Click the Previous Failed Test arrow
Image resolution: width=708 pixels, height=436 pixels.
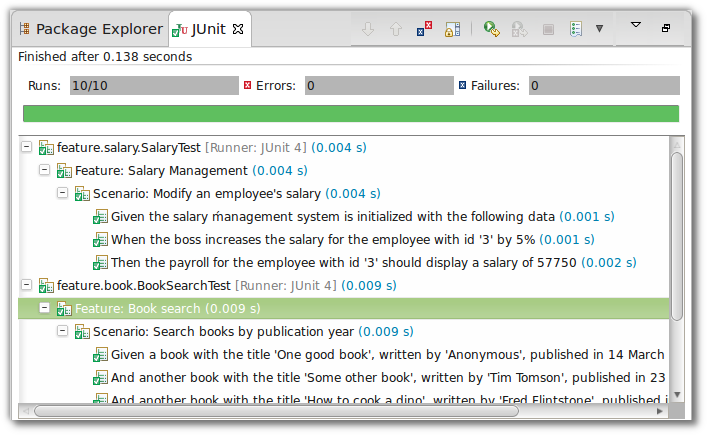[x=395, y=29]
